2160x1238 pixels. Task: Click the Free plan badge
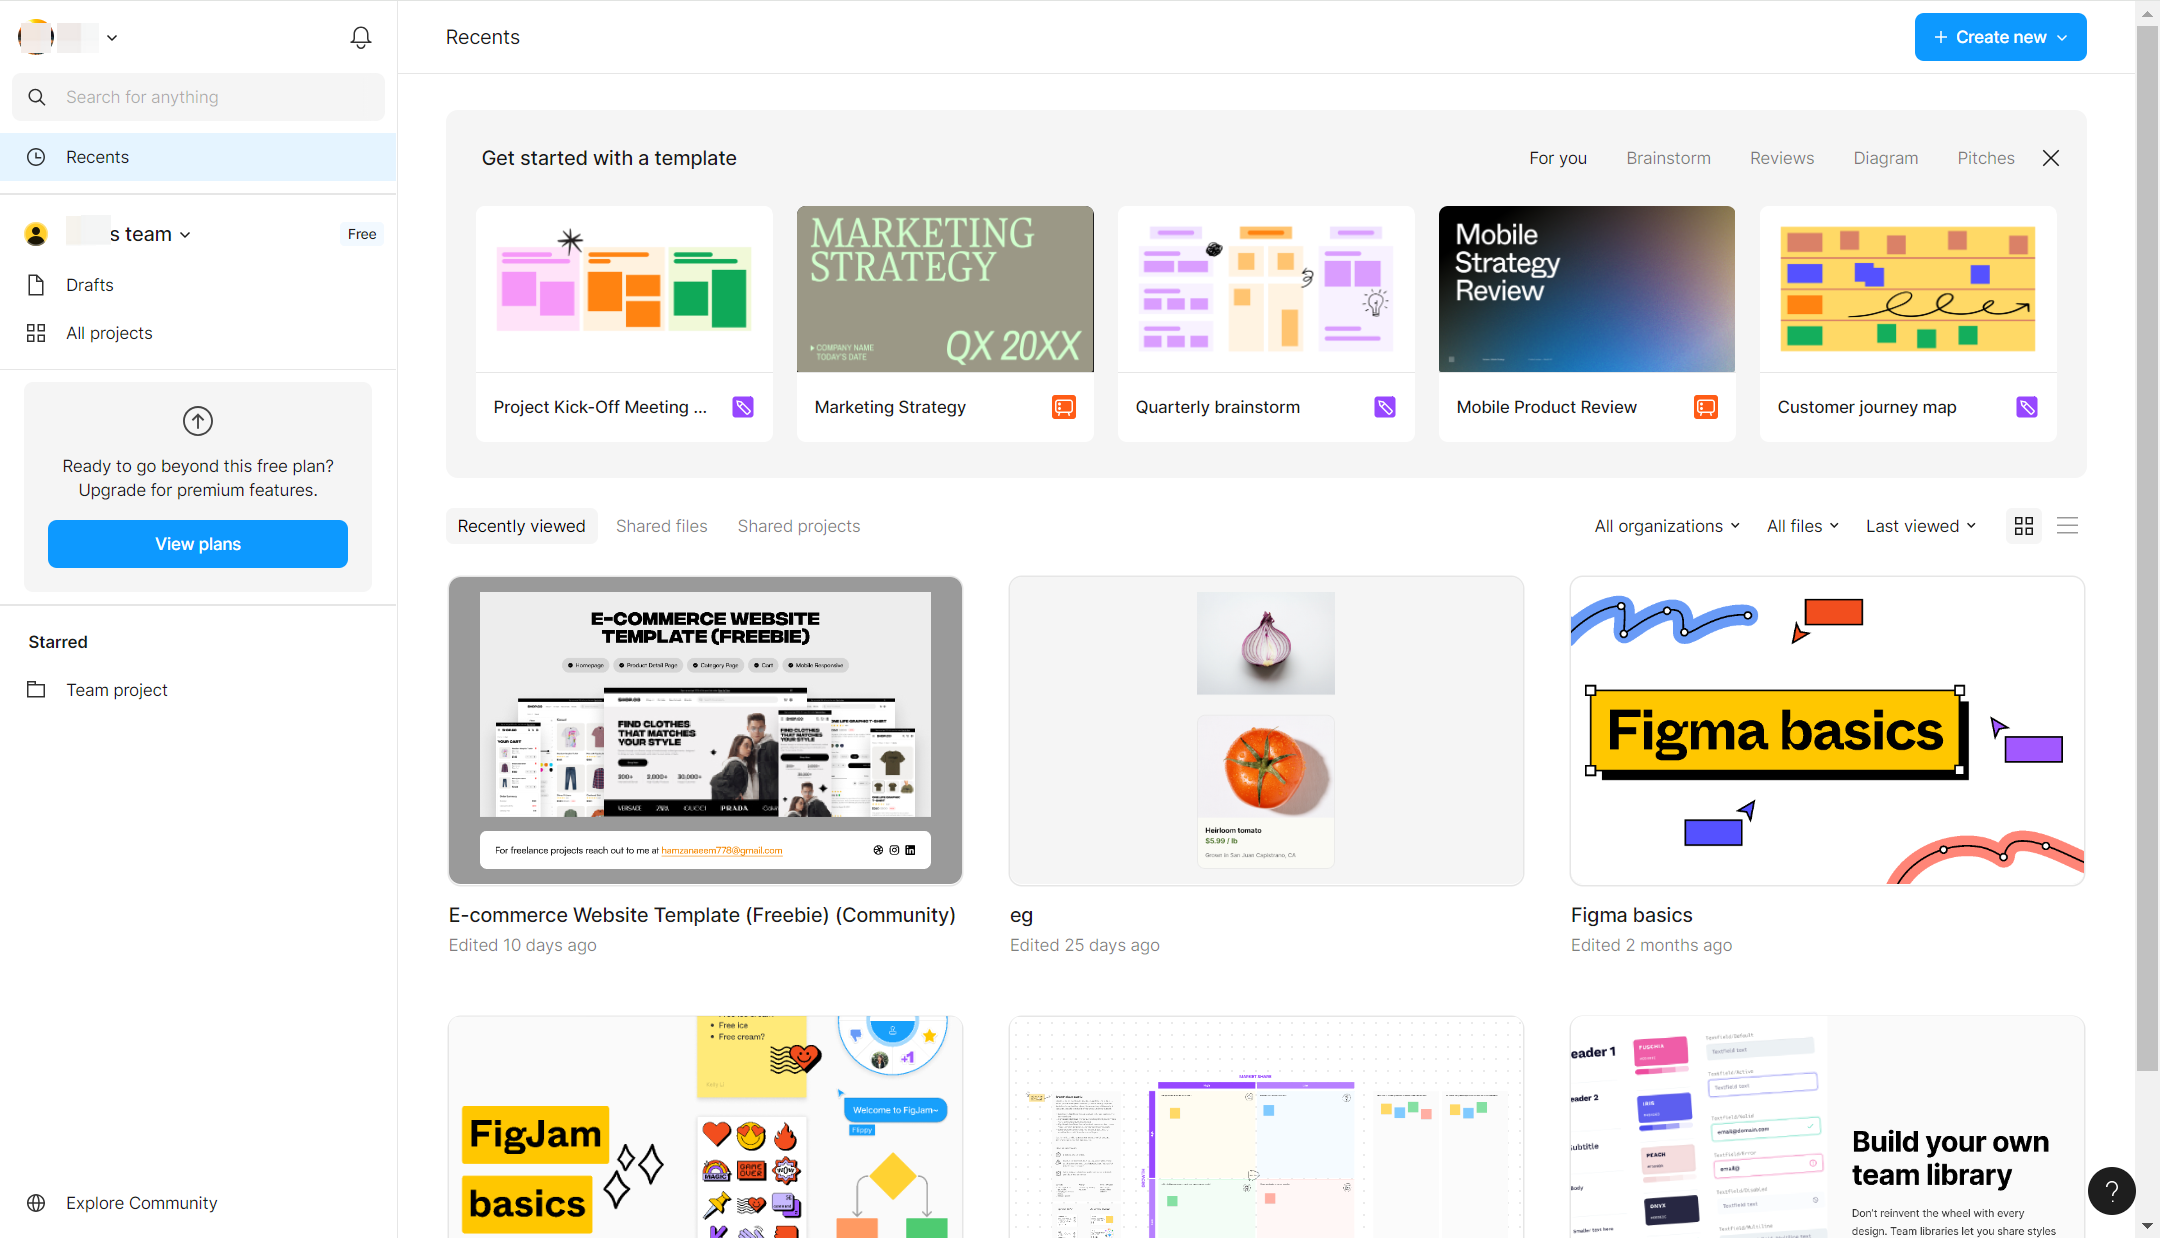point(362,234)
